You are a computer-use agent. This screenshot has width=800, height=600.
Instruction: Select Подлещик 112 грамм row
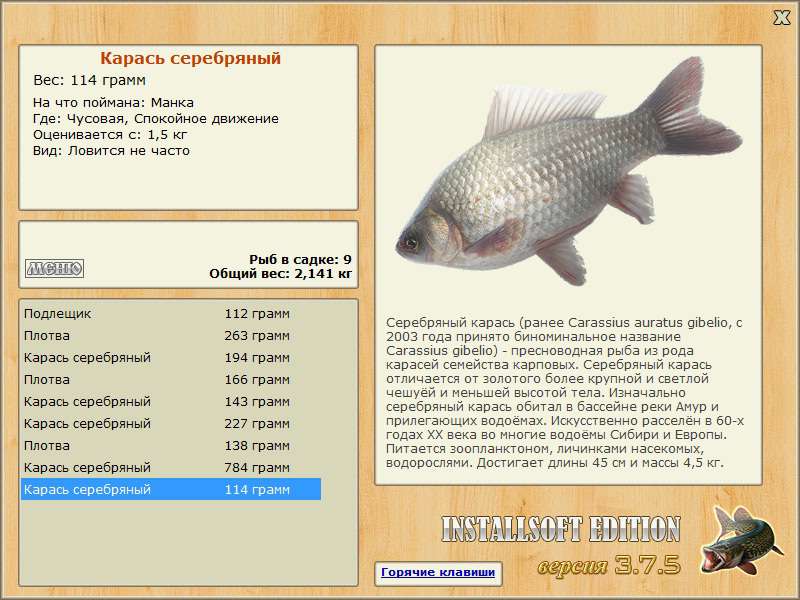[171, 314]
